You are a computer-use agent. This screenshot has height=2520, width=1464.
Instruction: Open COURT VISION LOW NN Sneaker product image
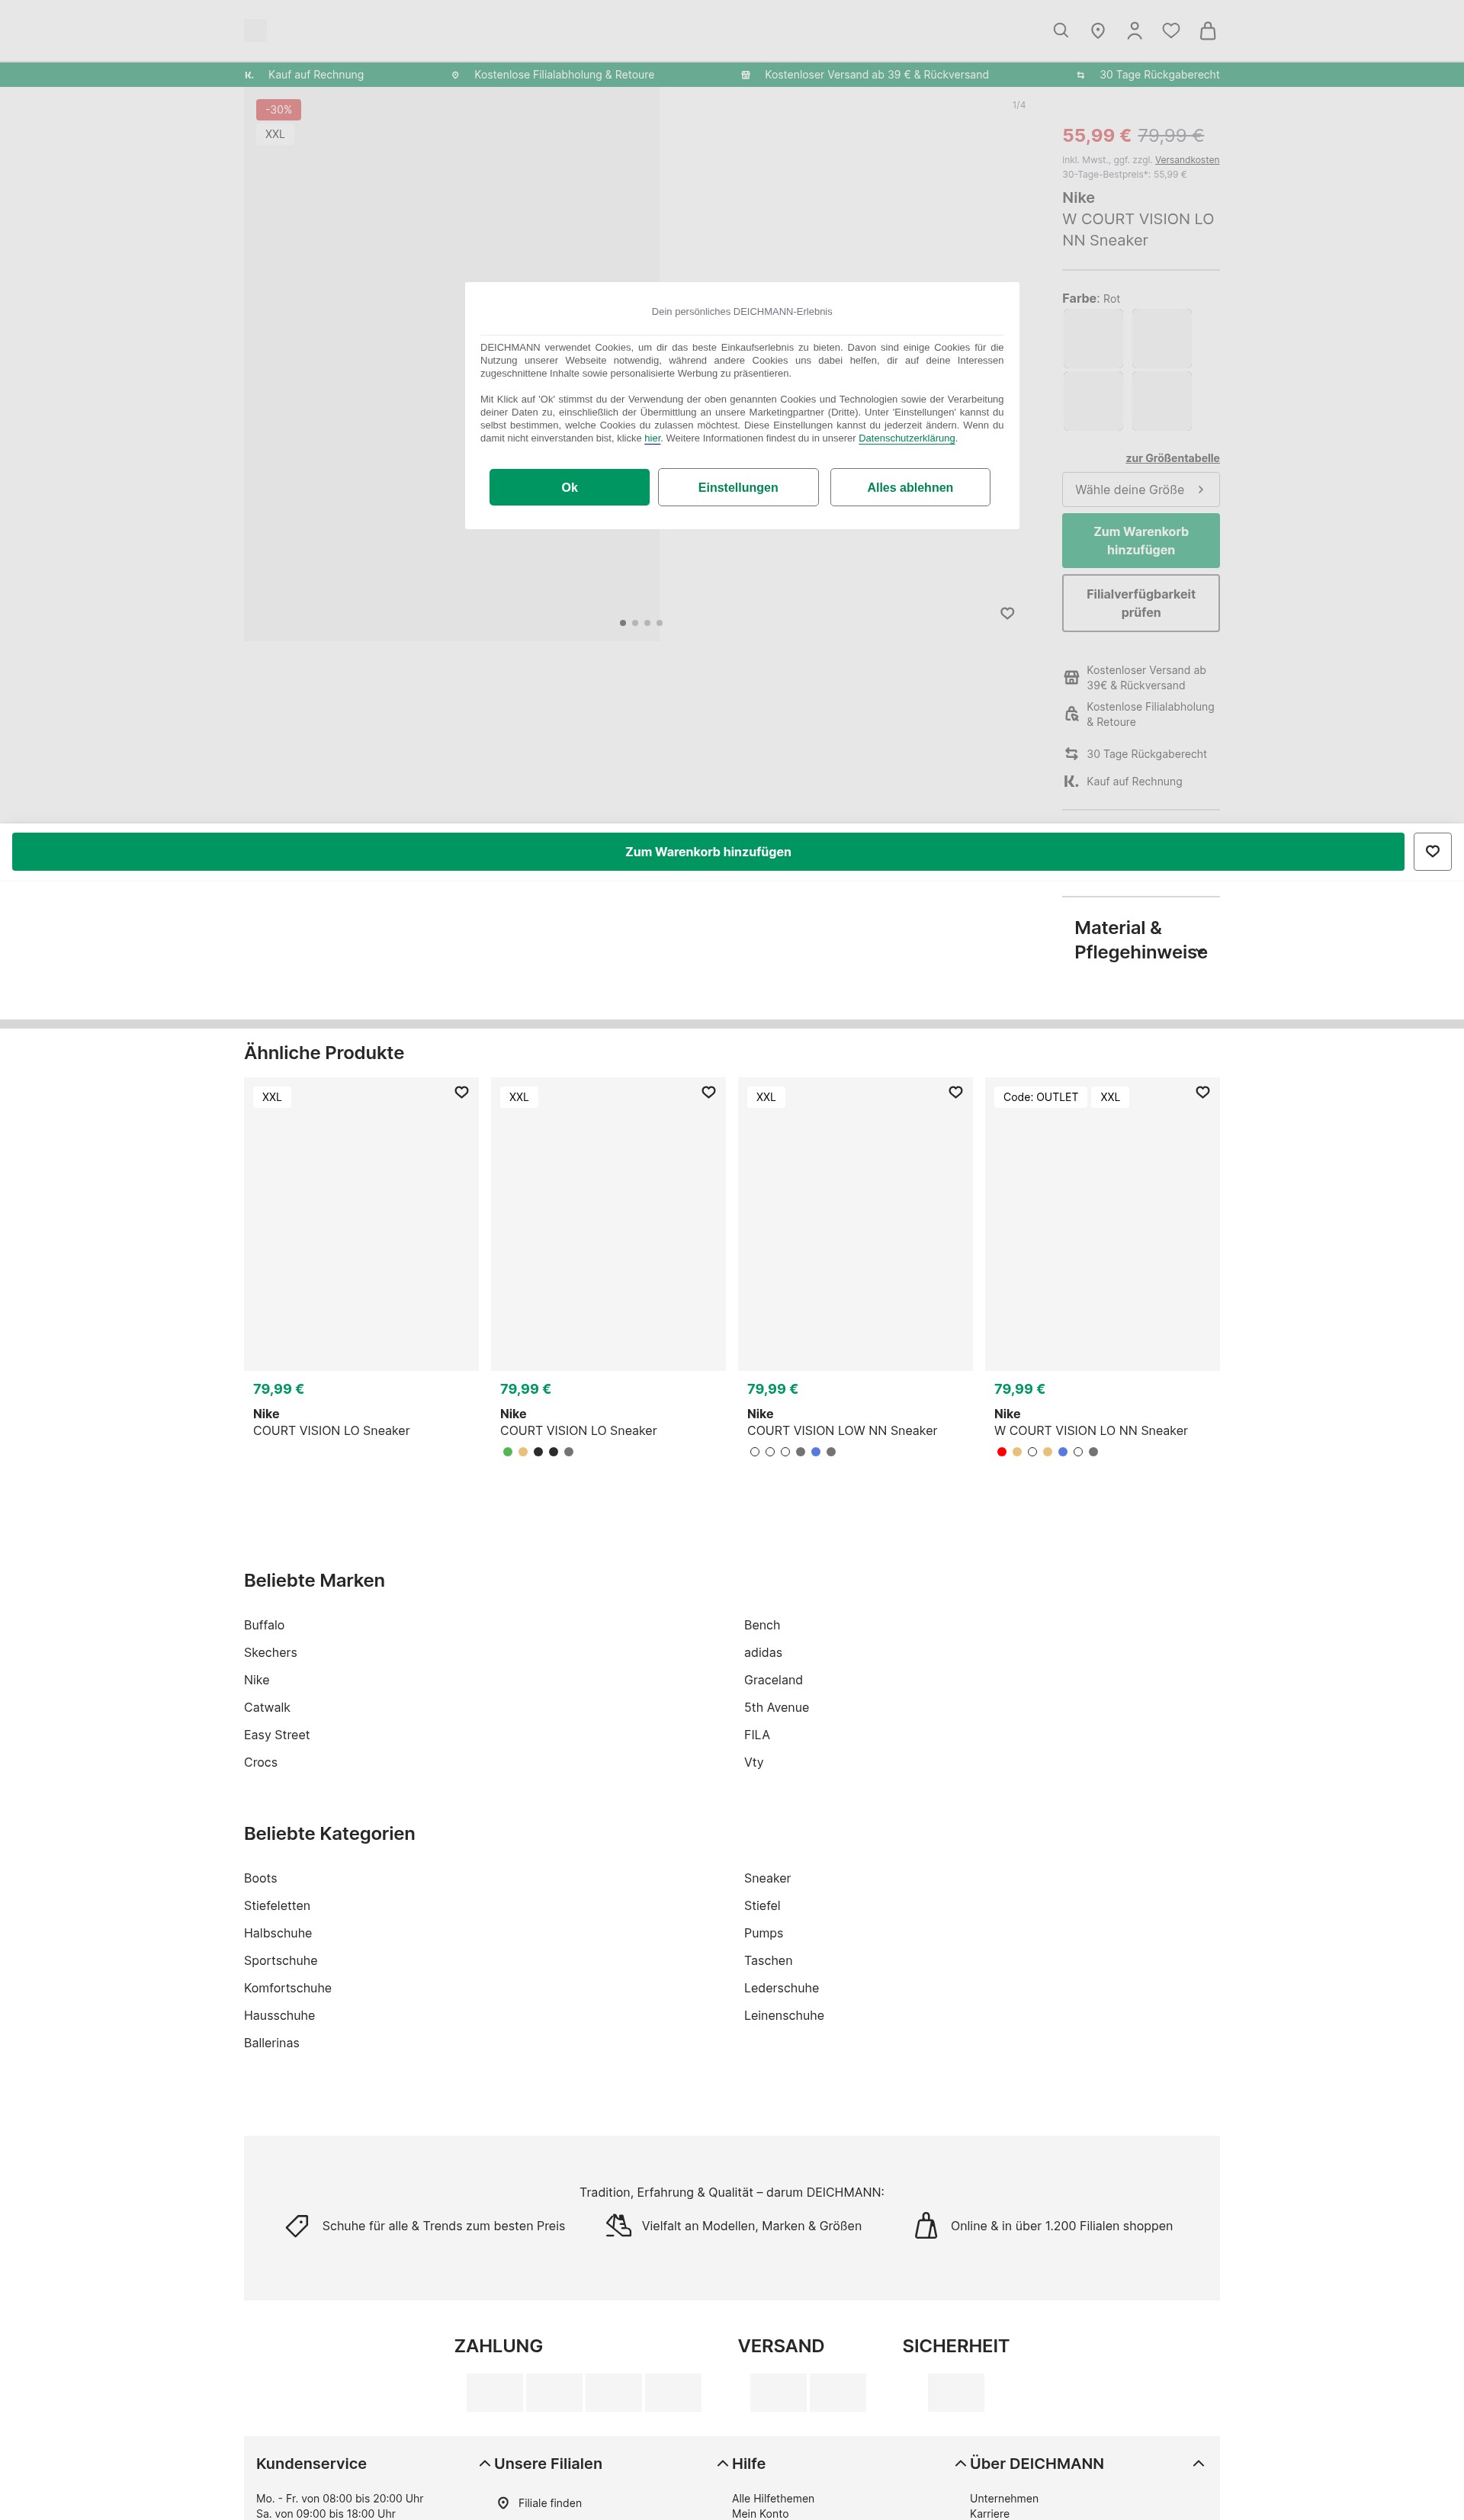[x=855, y=1223]
